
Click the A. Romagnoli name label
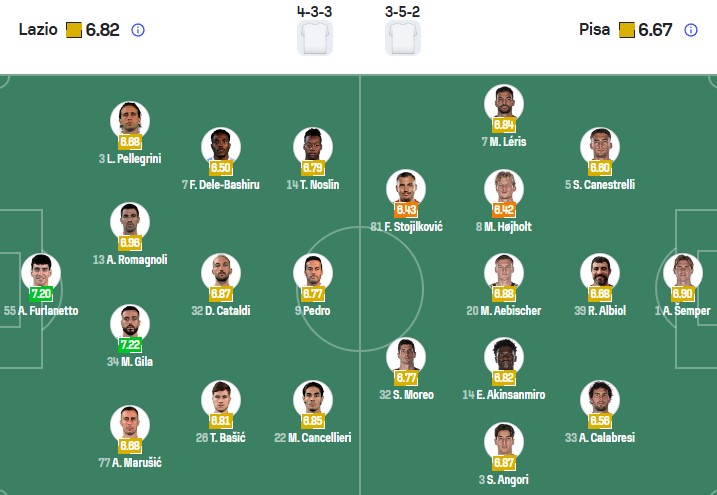click(x=130, y=260)
